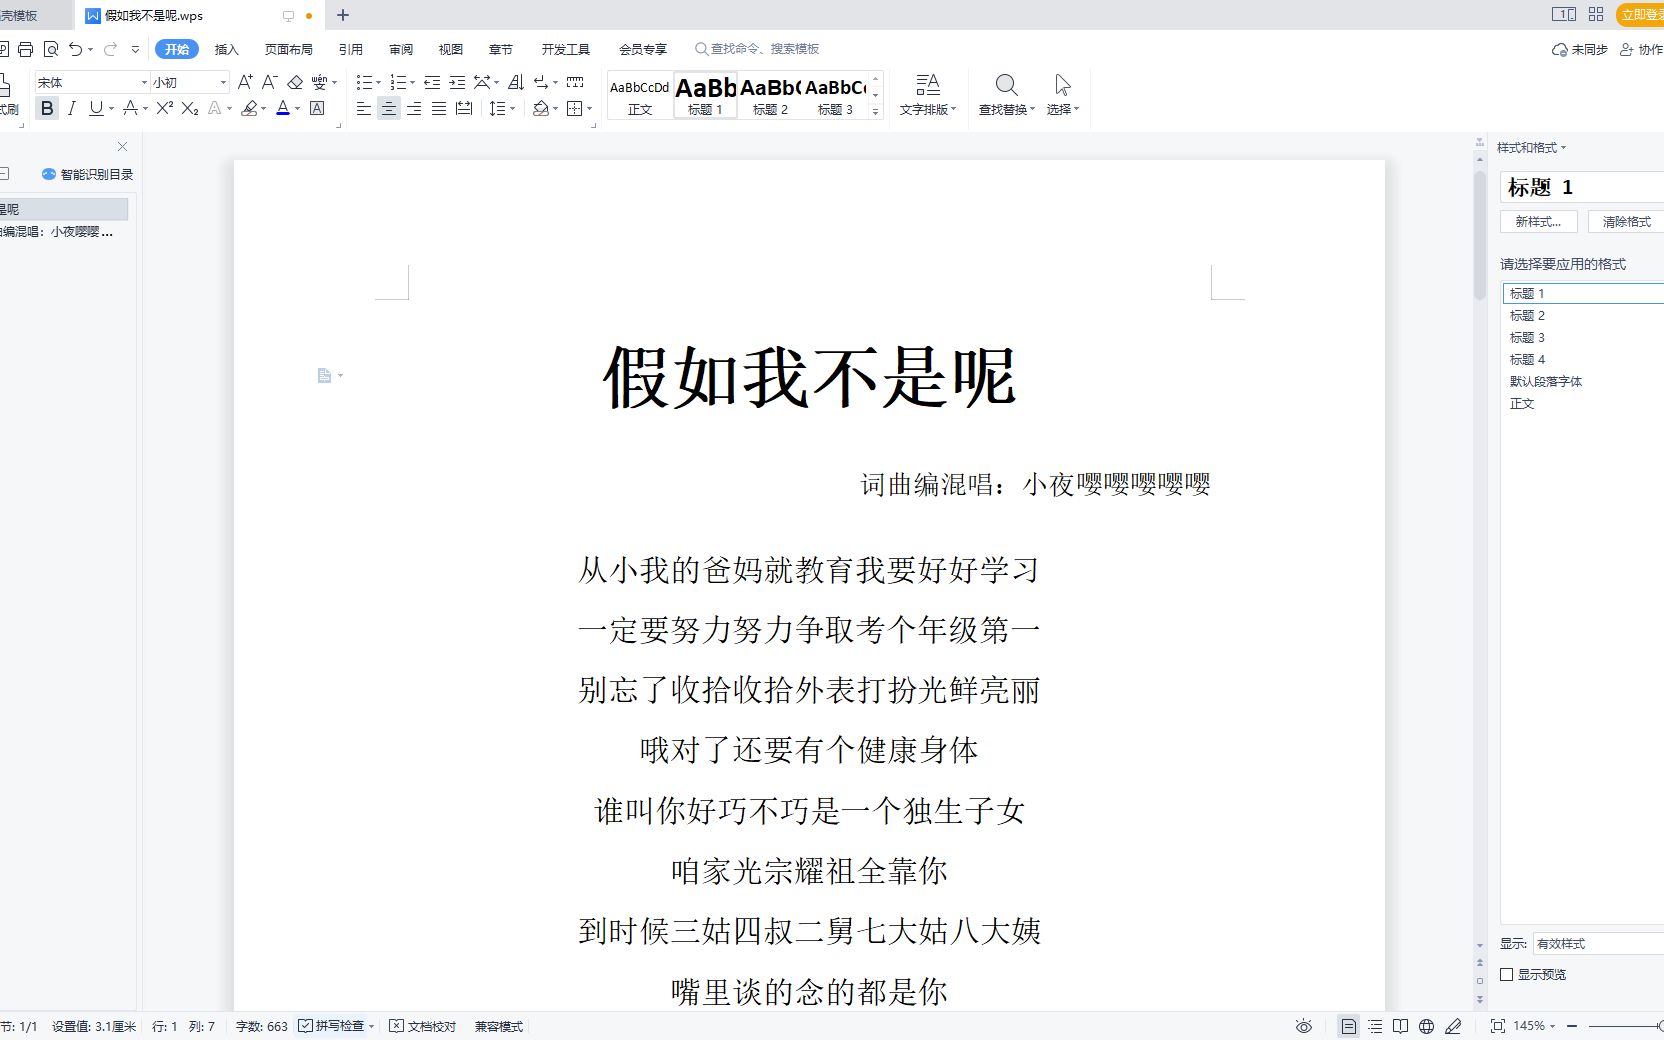Click the 智能识别目录 button in navigation pane
This screenshot has width=1664, height=1040.
point(87,174)
